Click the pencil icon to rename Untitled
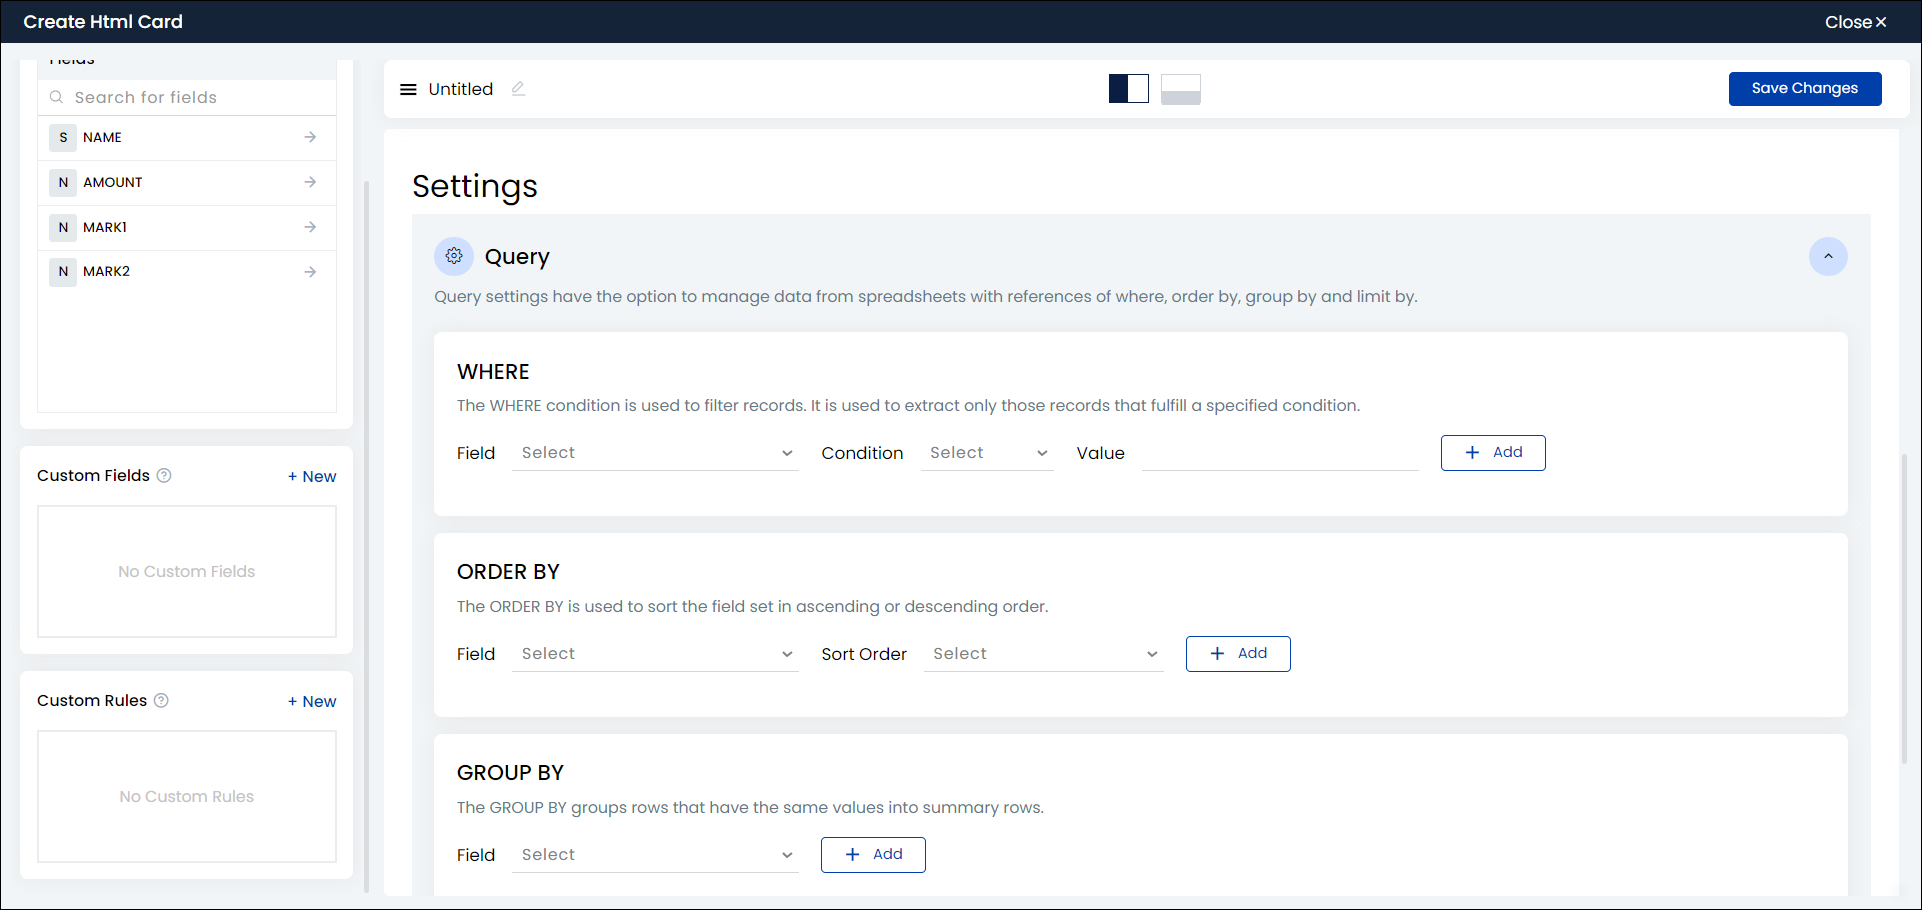Image resolution: width=1922 pixels, height=910 pixels. click(x=518, y=89)
